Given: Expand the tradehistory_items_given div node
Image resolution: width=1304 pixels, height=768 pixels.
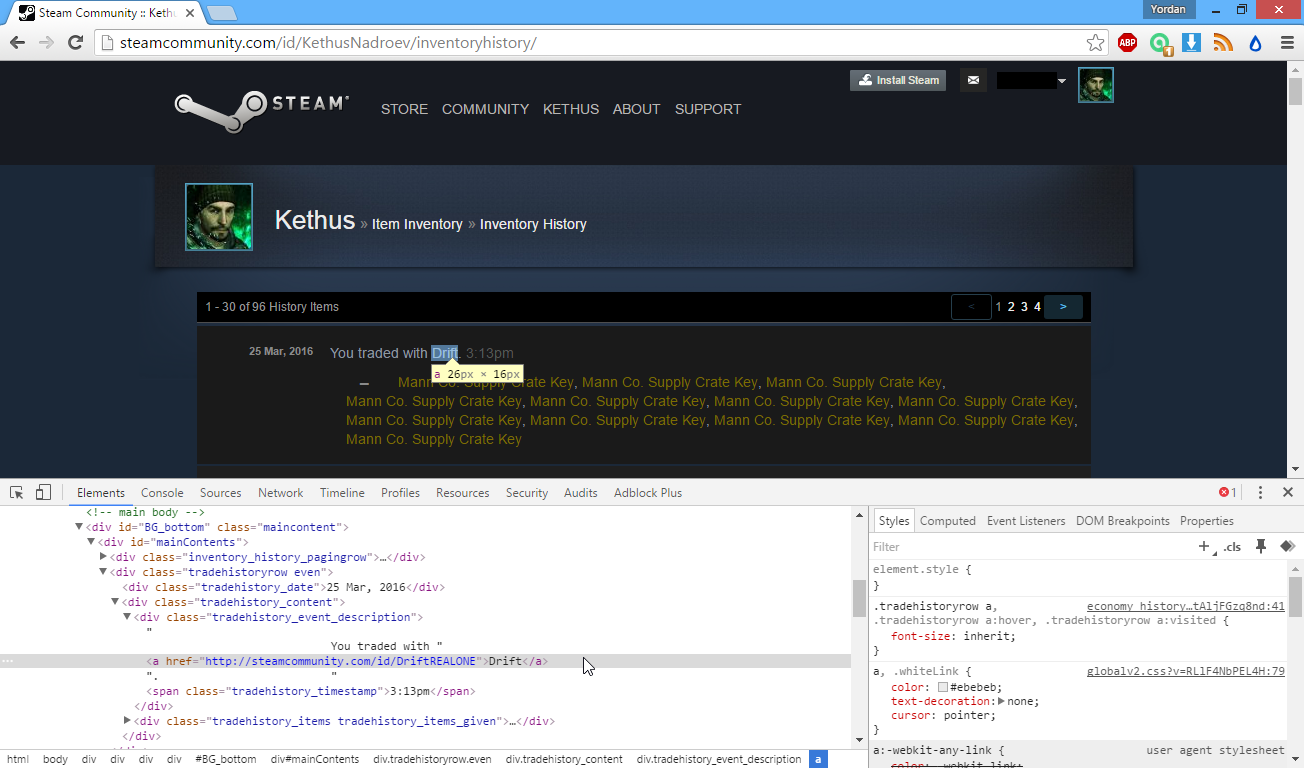Looking at the screenshot, I should coord(127,721).
